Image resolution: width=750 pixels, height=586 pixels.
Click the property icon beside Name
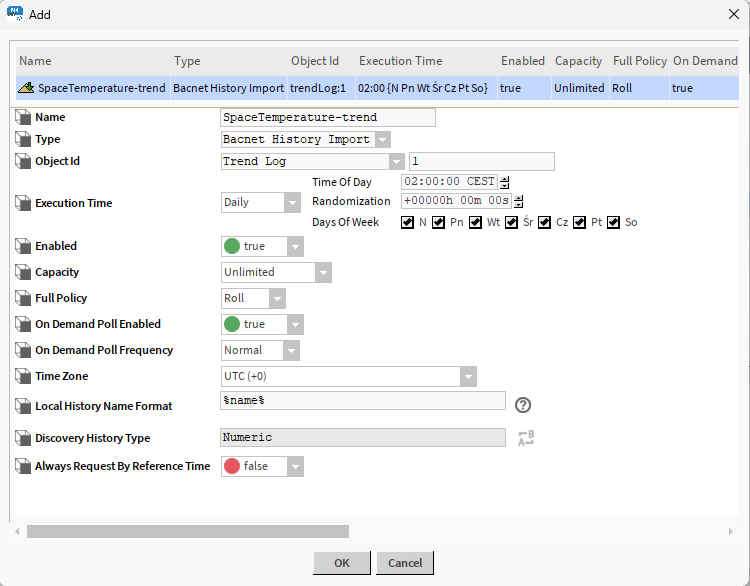coord(24,118)
